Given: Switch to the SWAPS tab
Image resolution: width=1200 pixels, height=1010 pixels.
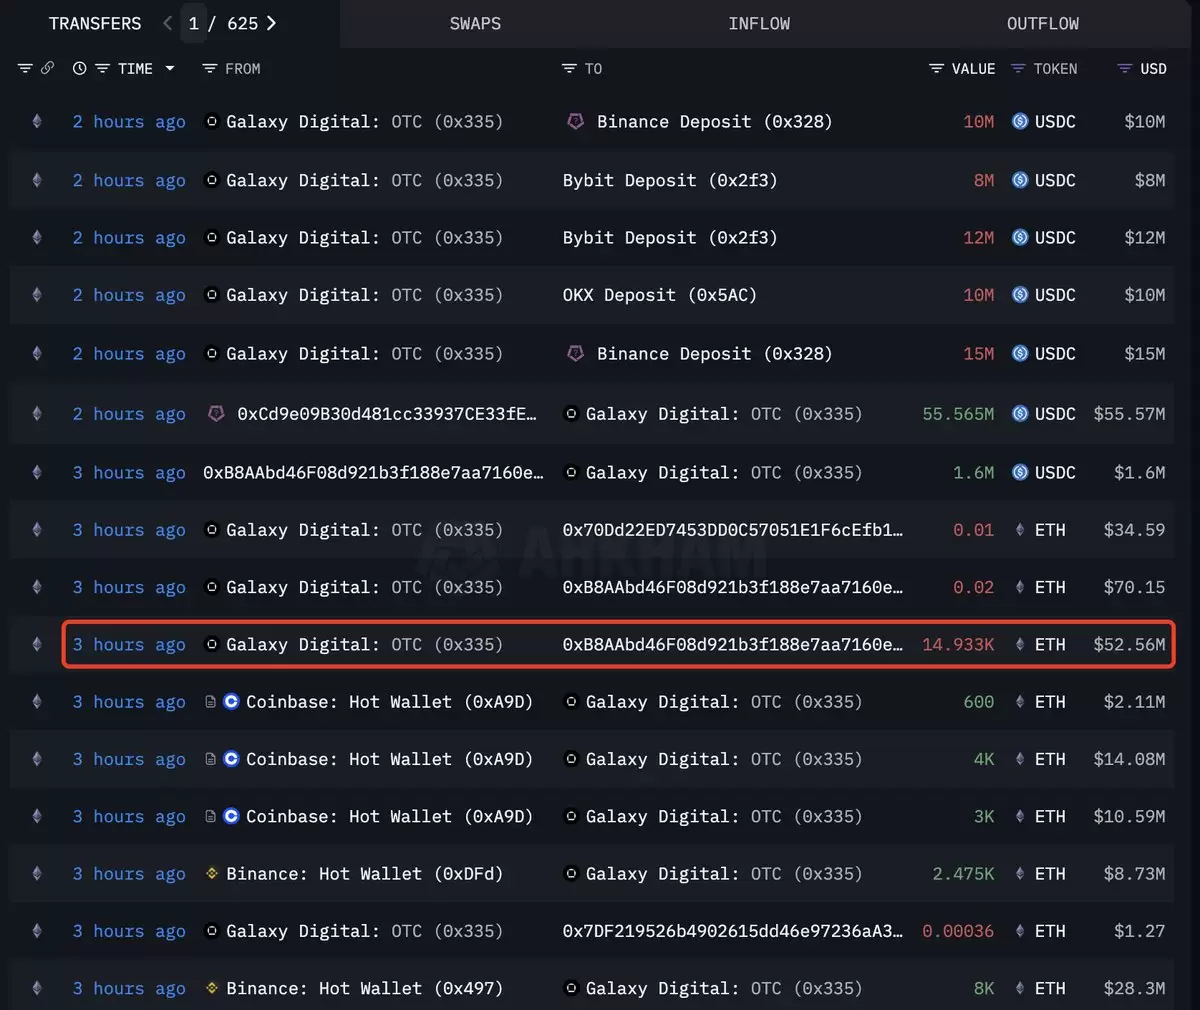Looking at the screenshot, I should tap(475, 23).
